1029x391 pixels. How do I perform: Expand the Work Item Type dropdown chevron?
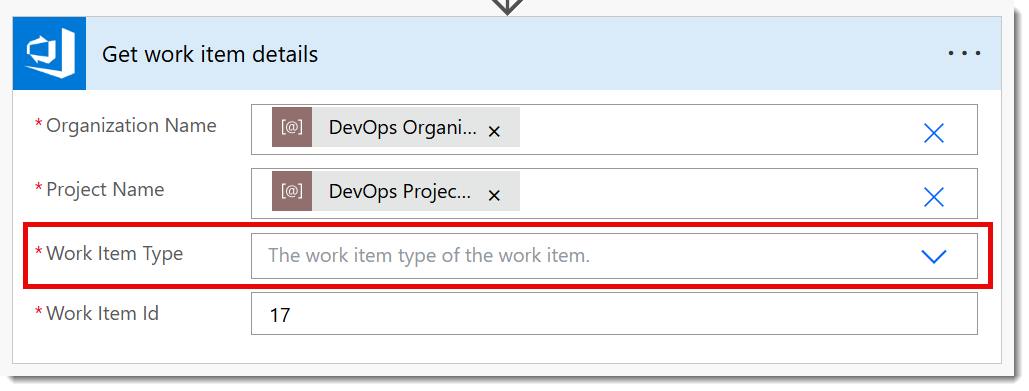tap(933, 257)
